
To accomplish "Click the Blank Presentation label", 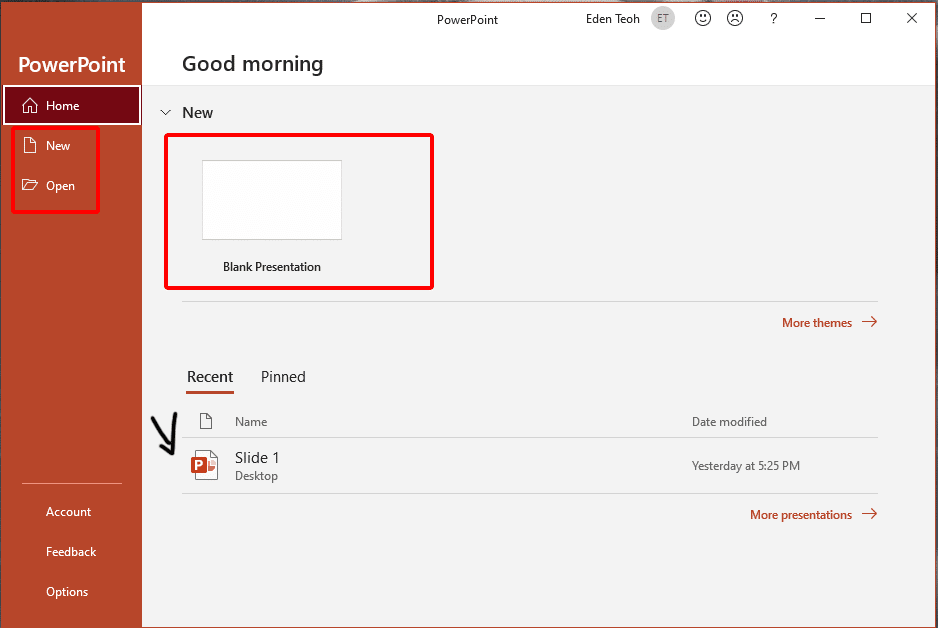I will [x=272, y=267].
